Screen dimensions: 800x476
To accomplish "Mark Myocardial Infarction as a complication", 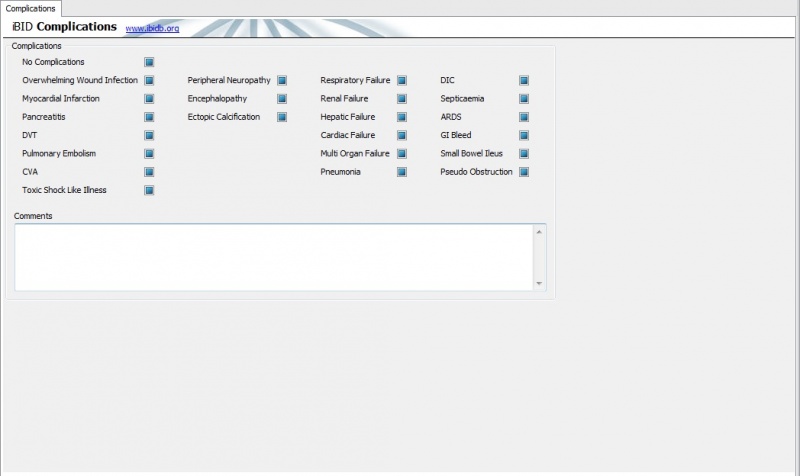I will tap(149, 99).
